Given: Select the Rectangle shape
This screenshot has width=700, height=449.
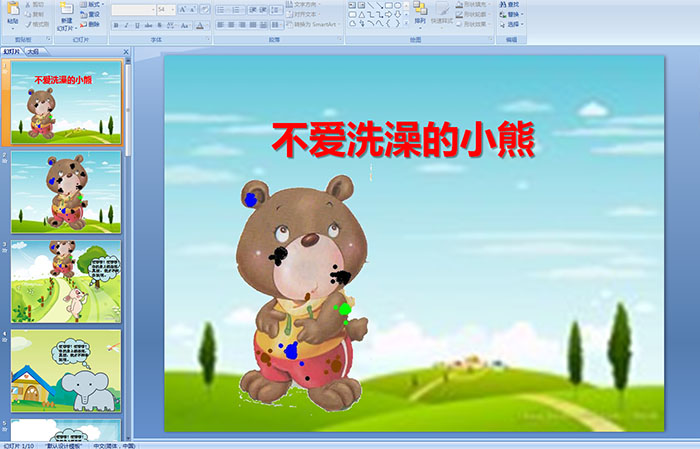Looking at the screenshot, I should point(388,5).
